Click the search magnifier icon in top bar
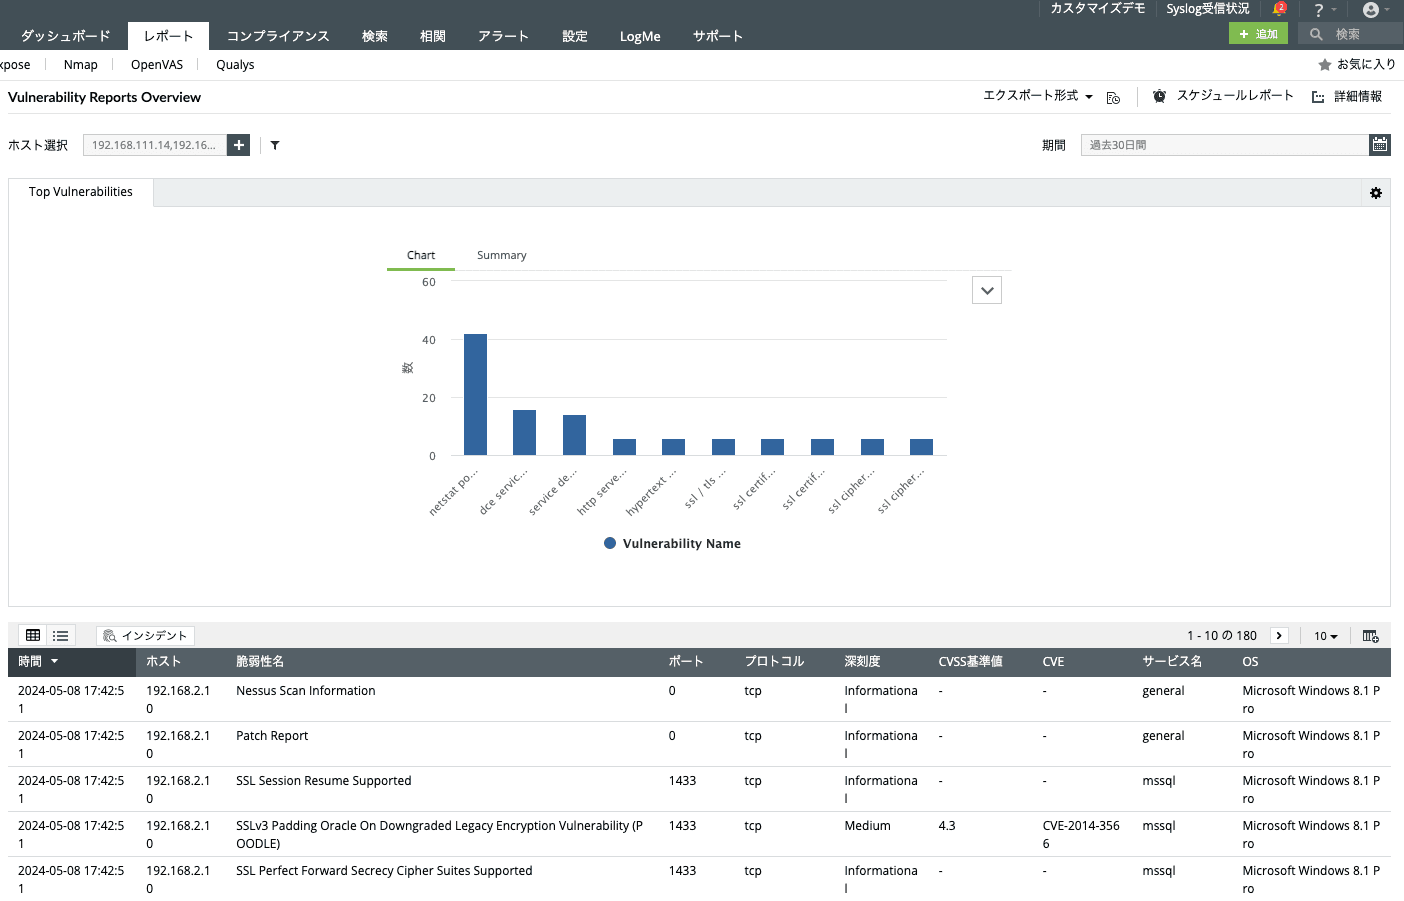Image resolution: width=1404 pixels, height=901 pixels. coord(1315,33)
